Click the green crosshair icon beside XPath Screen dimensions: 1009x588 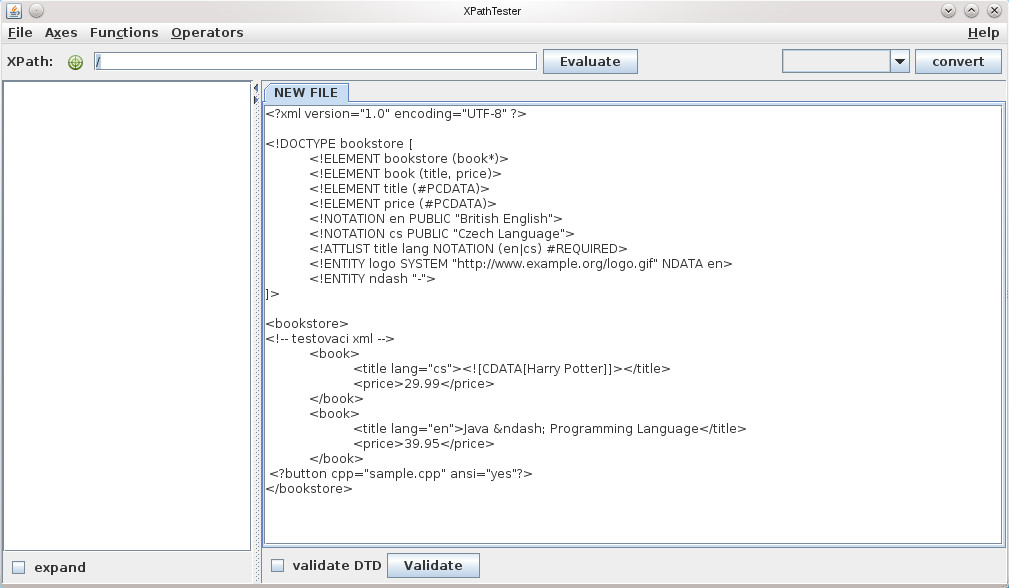tap(75, 62)
